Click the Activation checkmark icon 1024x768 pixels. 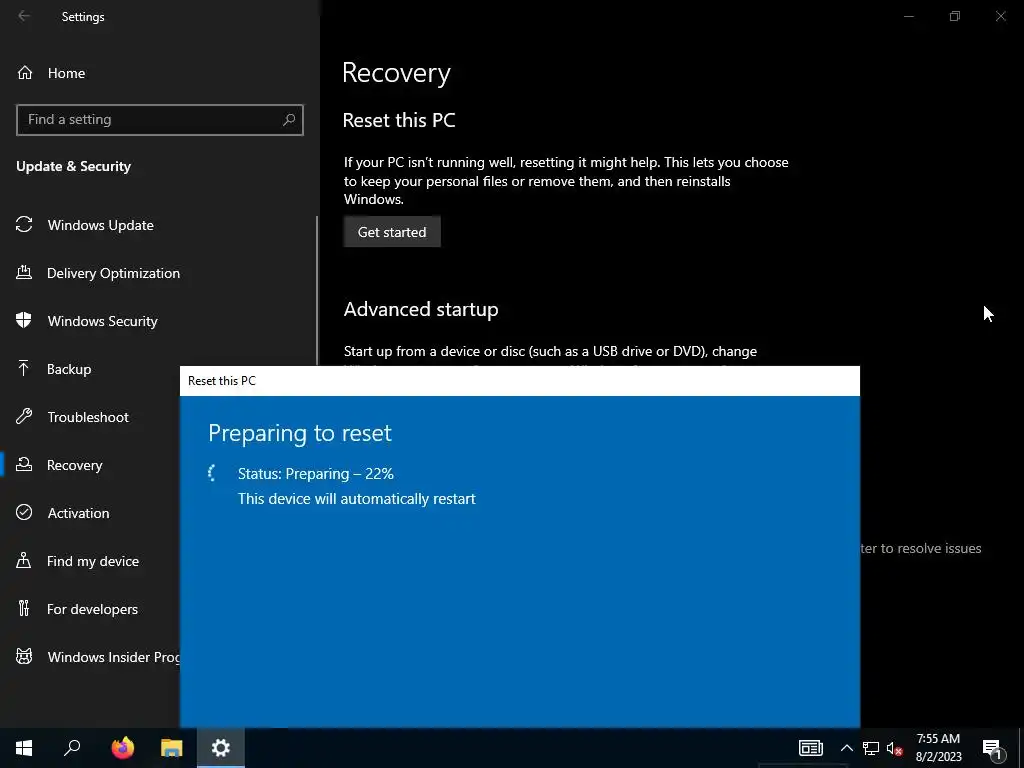(24, 512)
